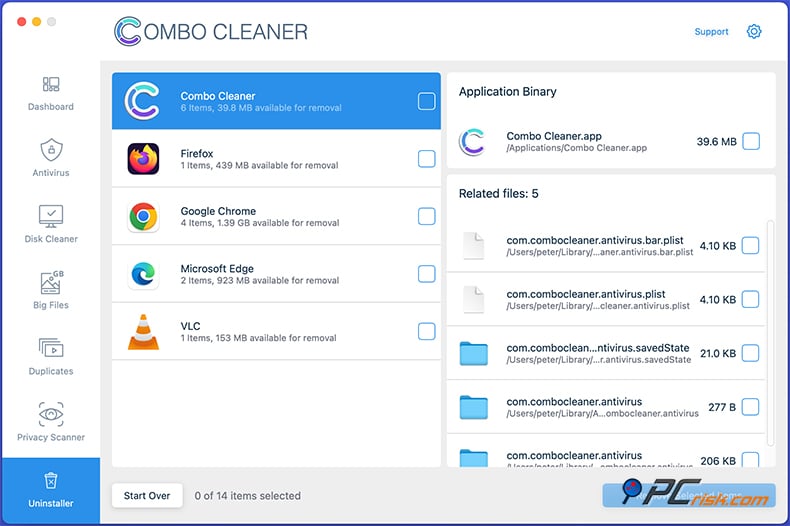Click the Combo Cleaner app icon in list
The width and height of the screenshot is (790, 526).
(143, 101)
